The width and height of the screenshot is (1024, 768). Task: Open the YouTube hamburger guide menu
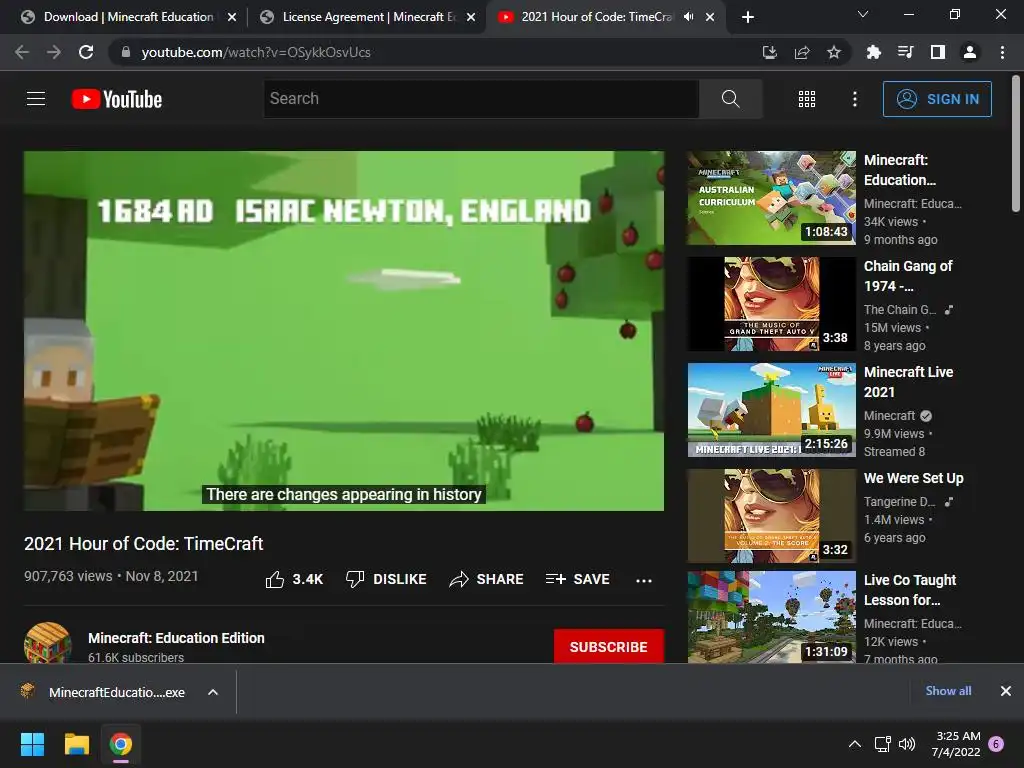coord(36,99)
